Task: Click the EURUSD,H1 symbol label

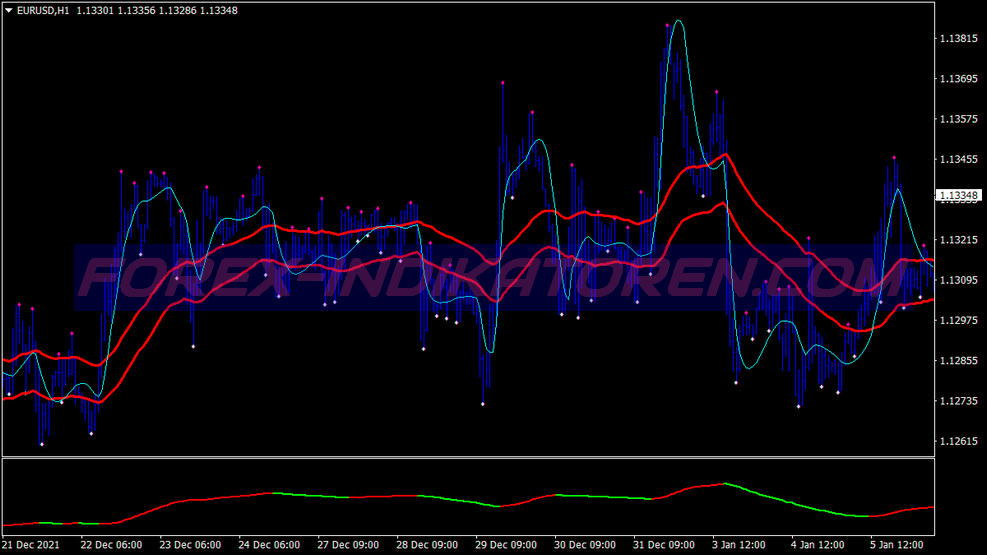Action: [x=43, y=10]
